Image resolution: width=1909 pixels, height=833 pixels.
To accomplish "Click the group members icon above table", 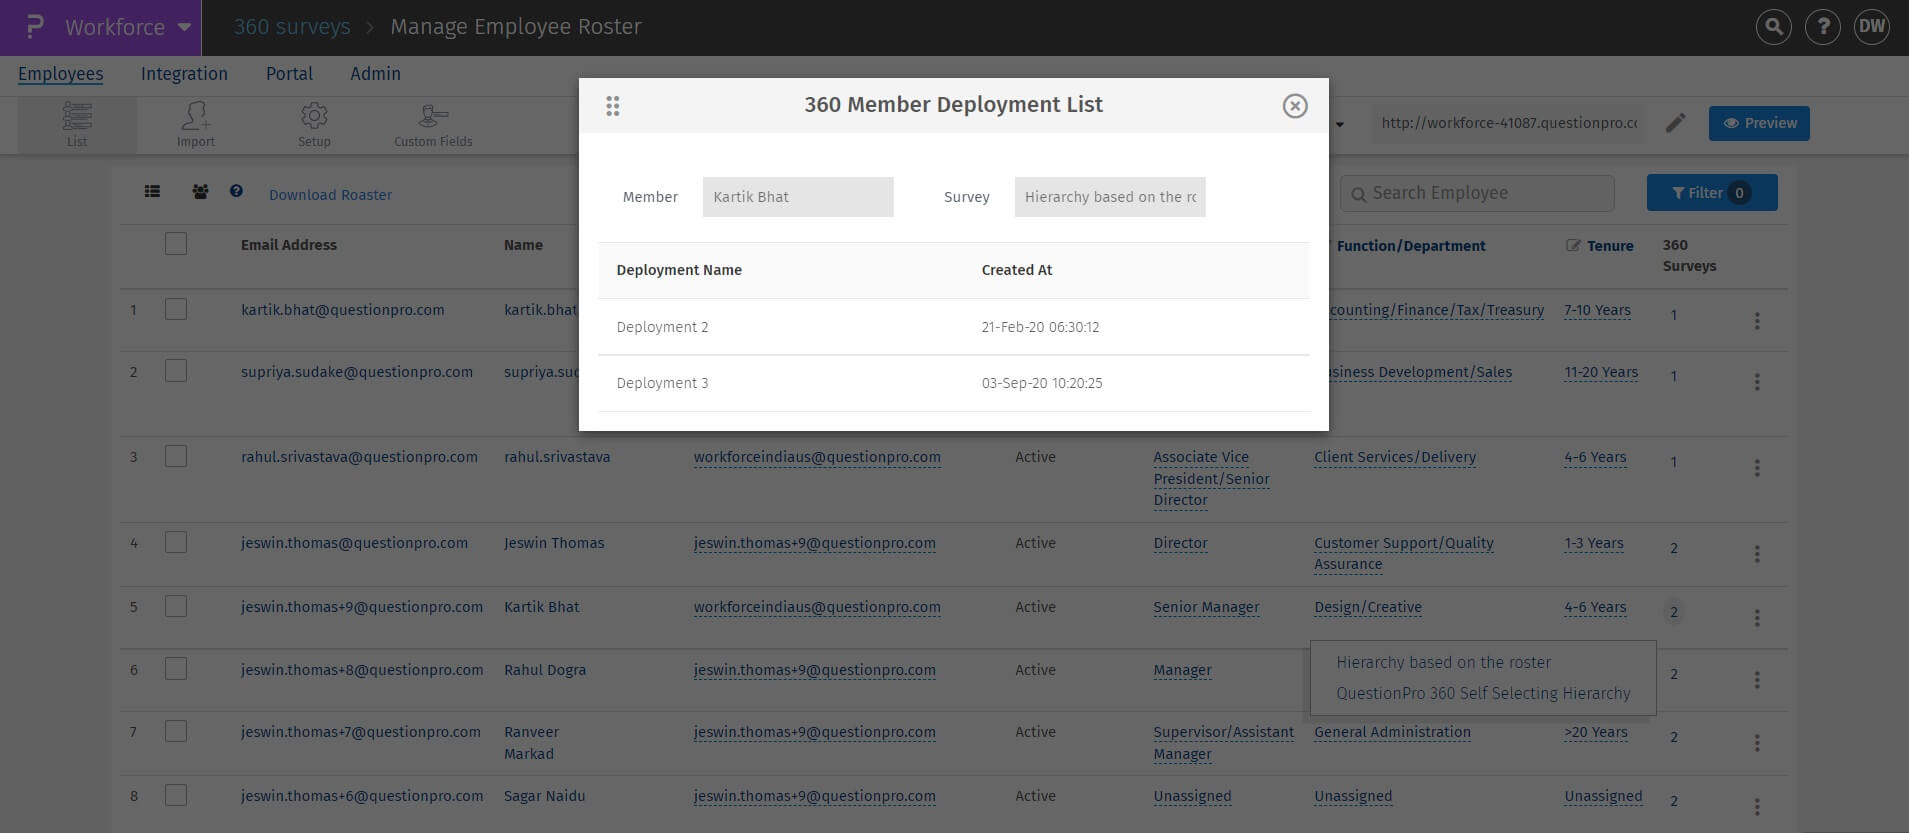I will tap(200, 191).
